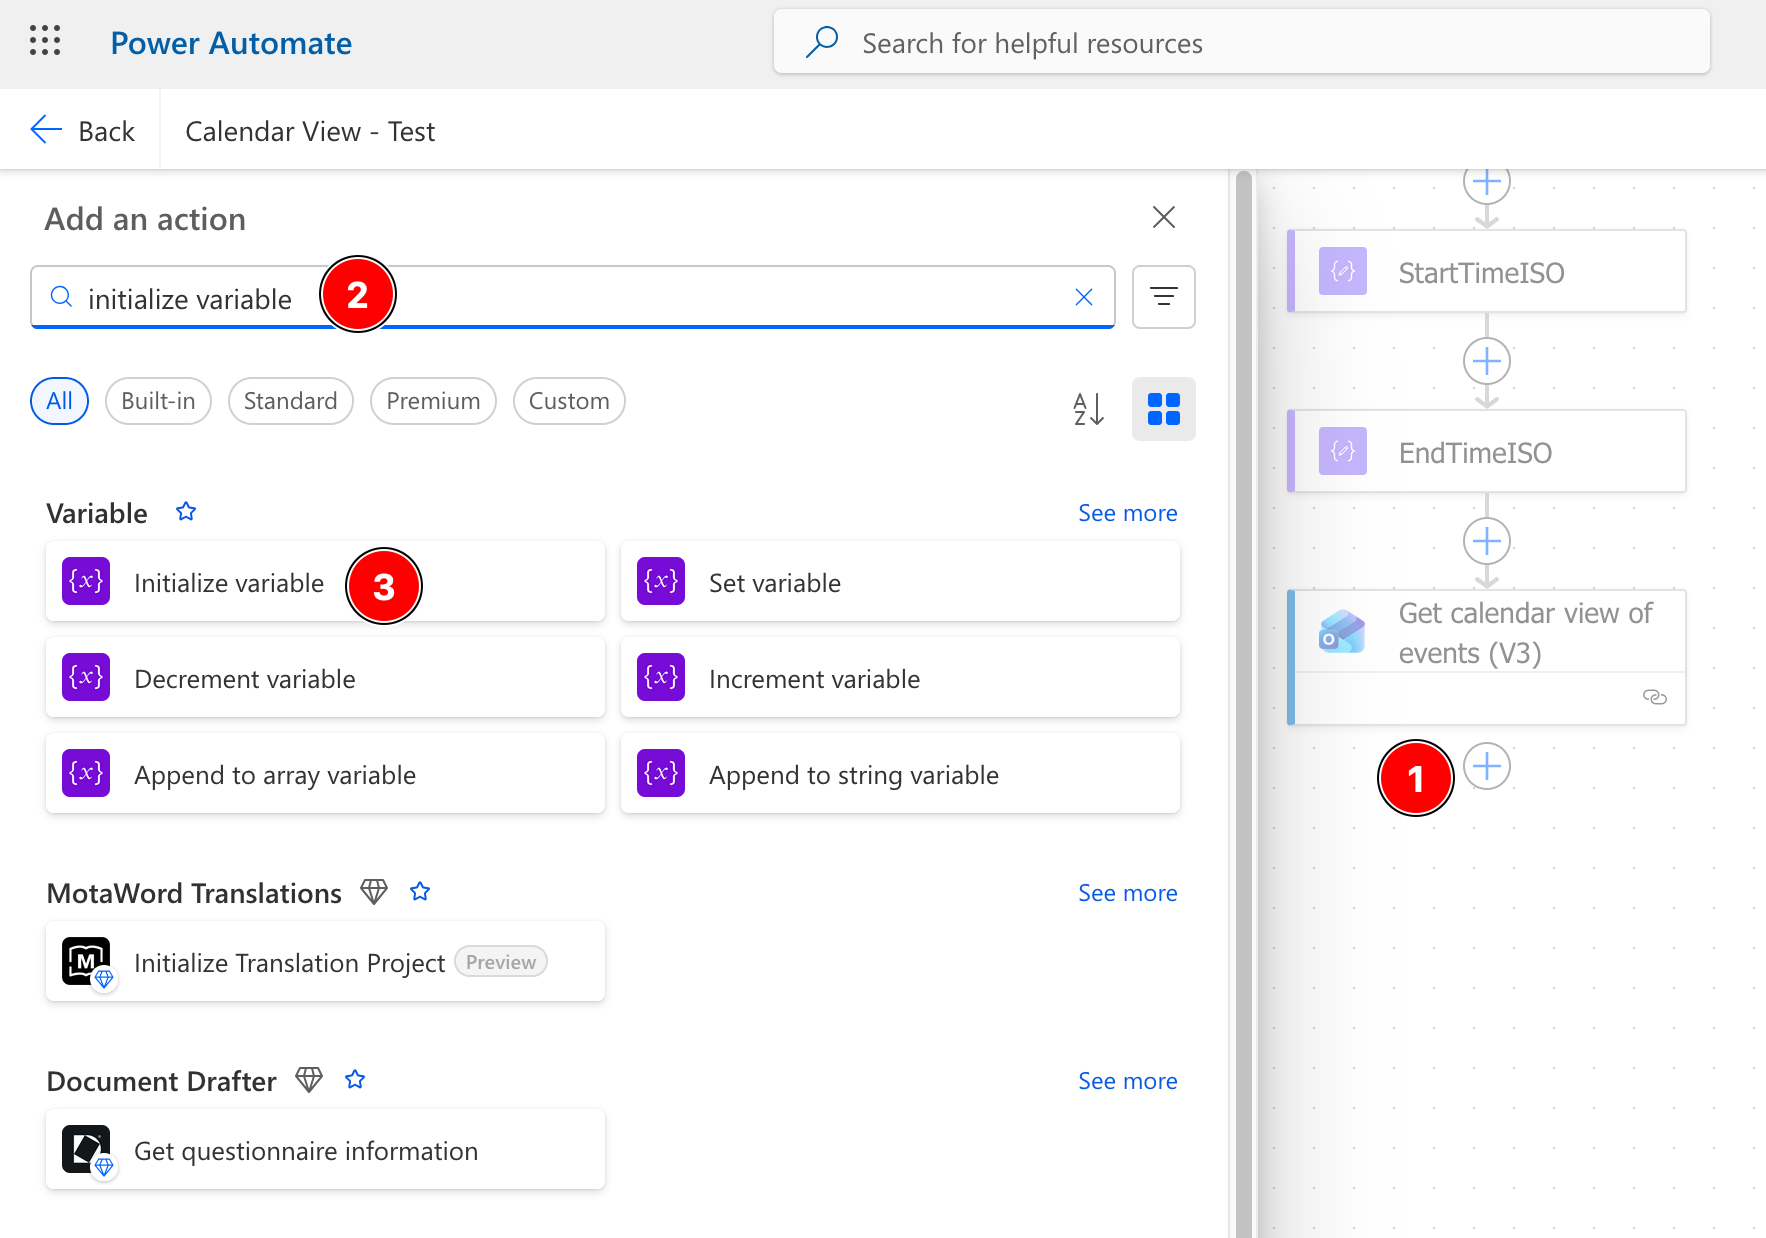Select the Premium filter chip

(x=433, y=401)
